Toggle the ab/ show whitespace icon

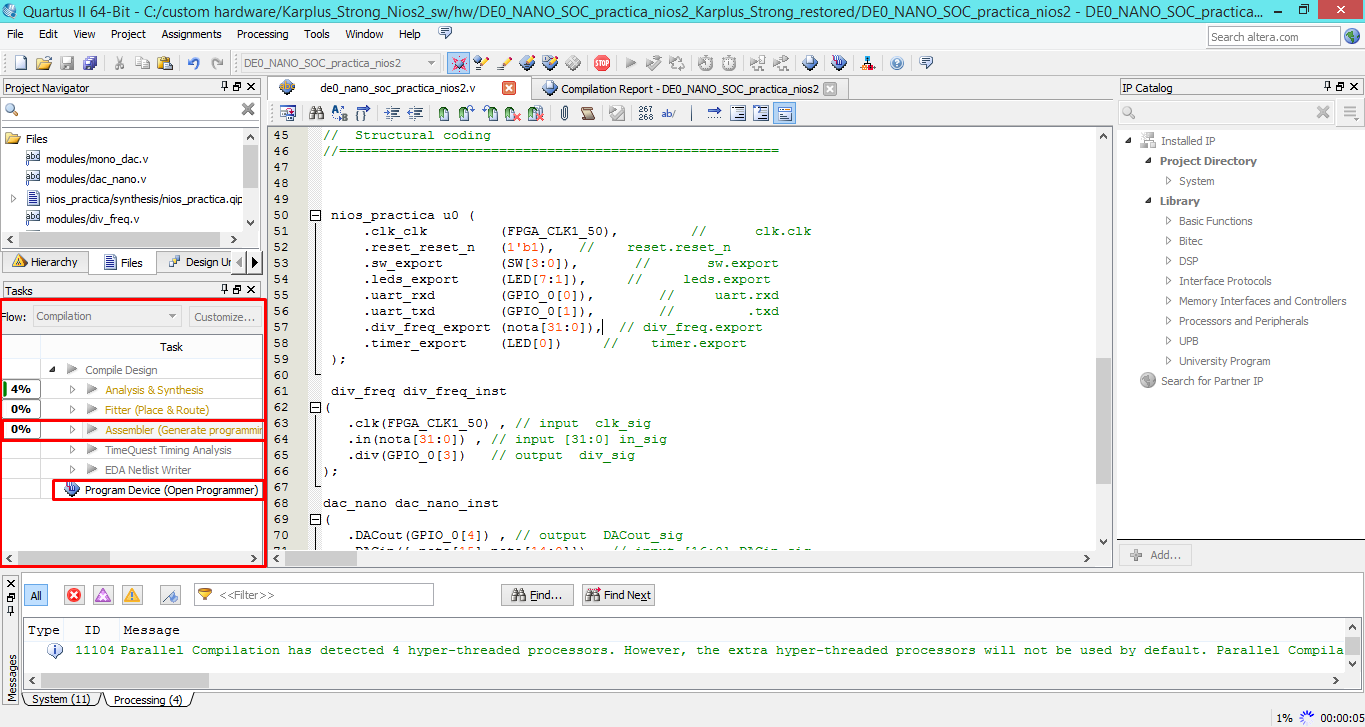669,113
